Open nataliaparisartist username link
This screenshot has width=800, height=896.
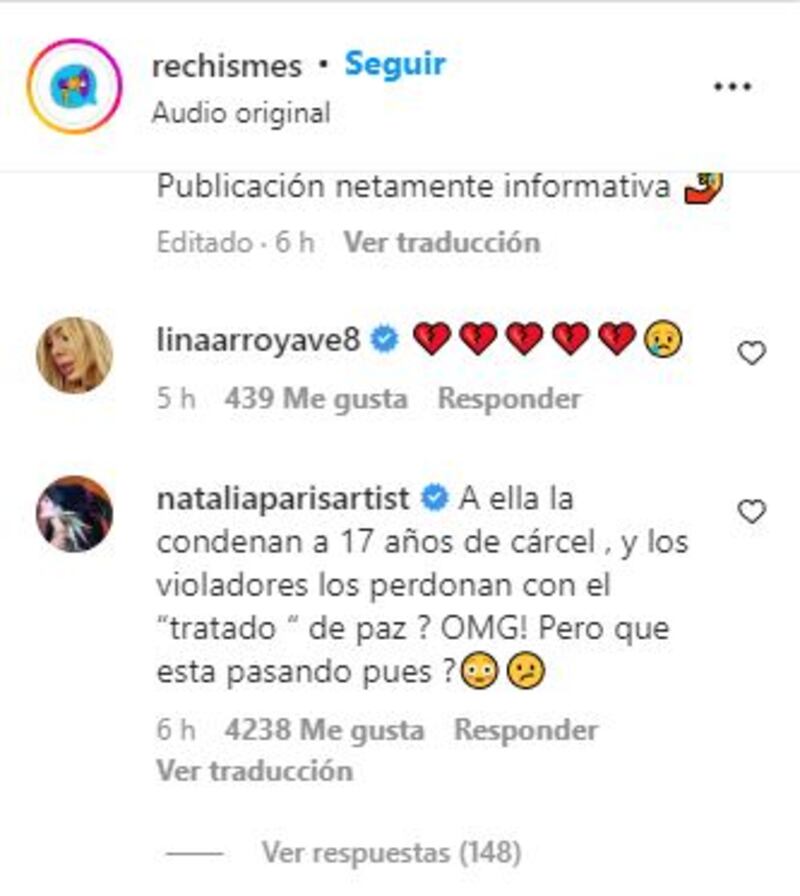coord(283,499)
